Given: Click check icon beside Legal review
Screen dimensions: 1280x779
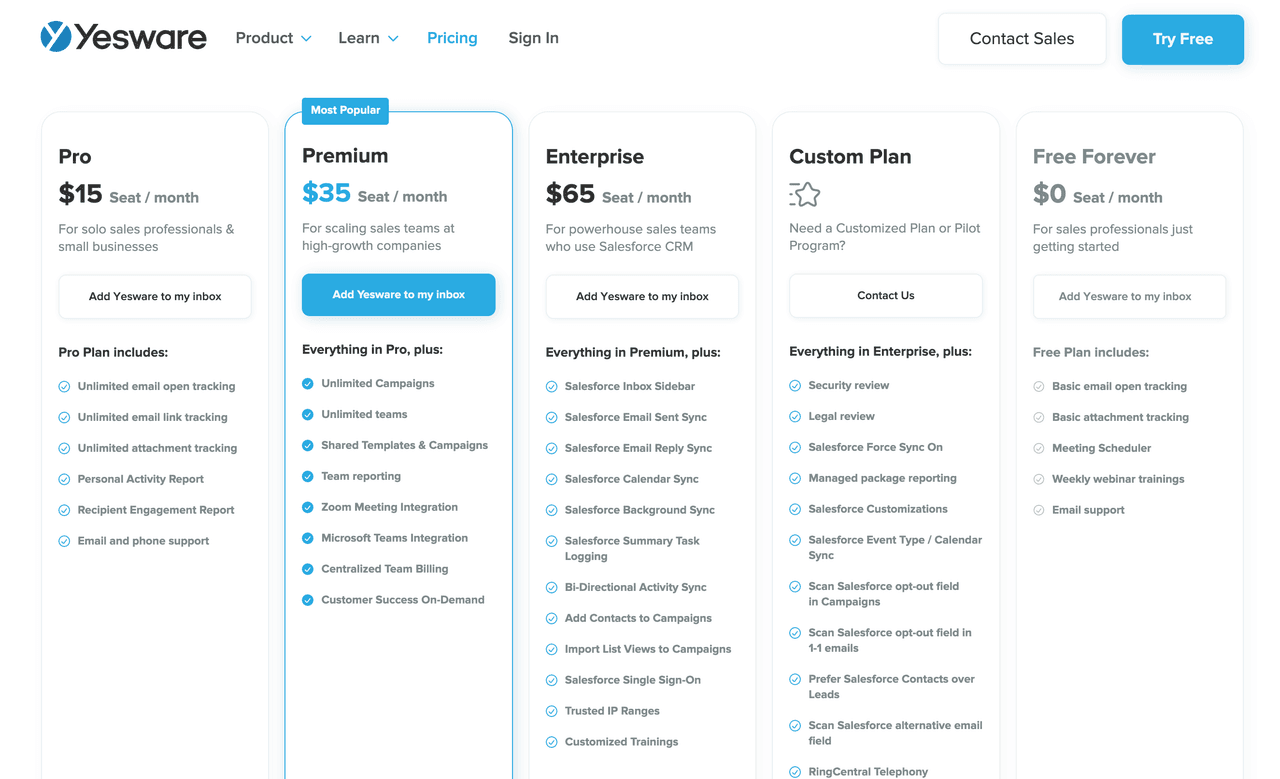Looking at the screenshot, I should (x=796, y=417).
